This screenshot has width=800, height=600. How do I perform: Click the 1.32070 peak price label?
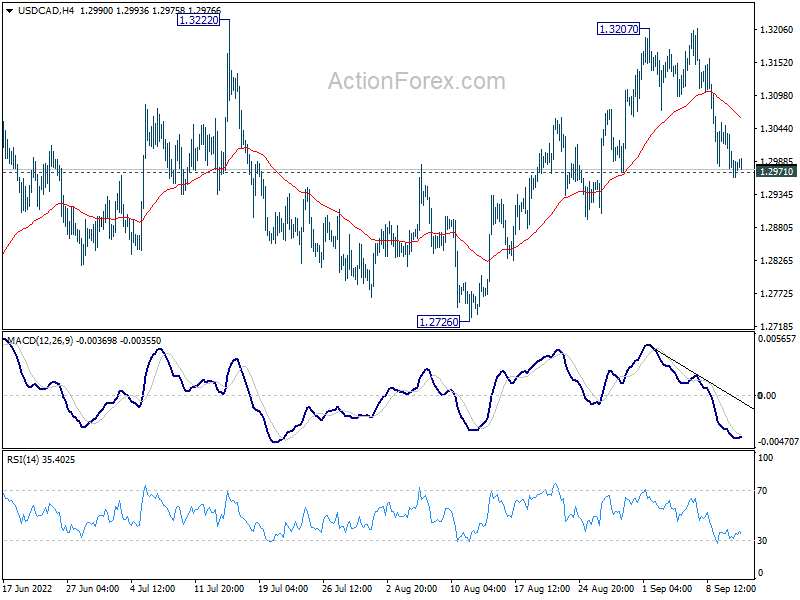pyautogui.click(x=618, y=29)
